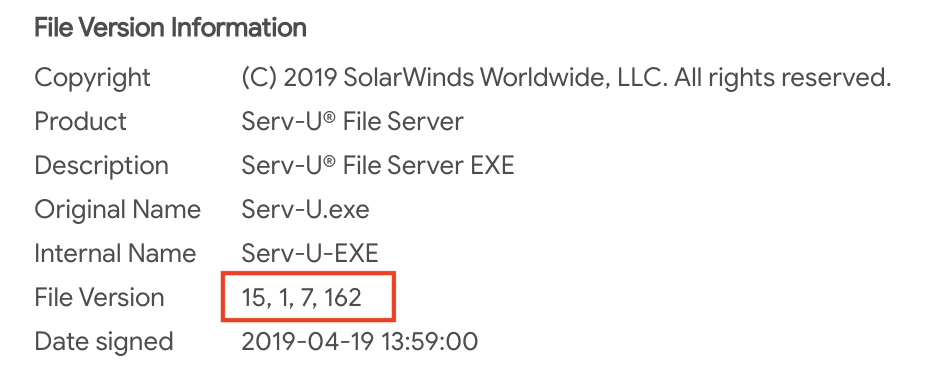The image size is (942, 380).
Task: Click the 13:59:00 signing time
Action: [431, 341]
